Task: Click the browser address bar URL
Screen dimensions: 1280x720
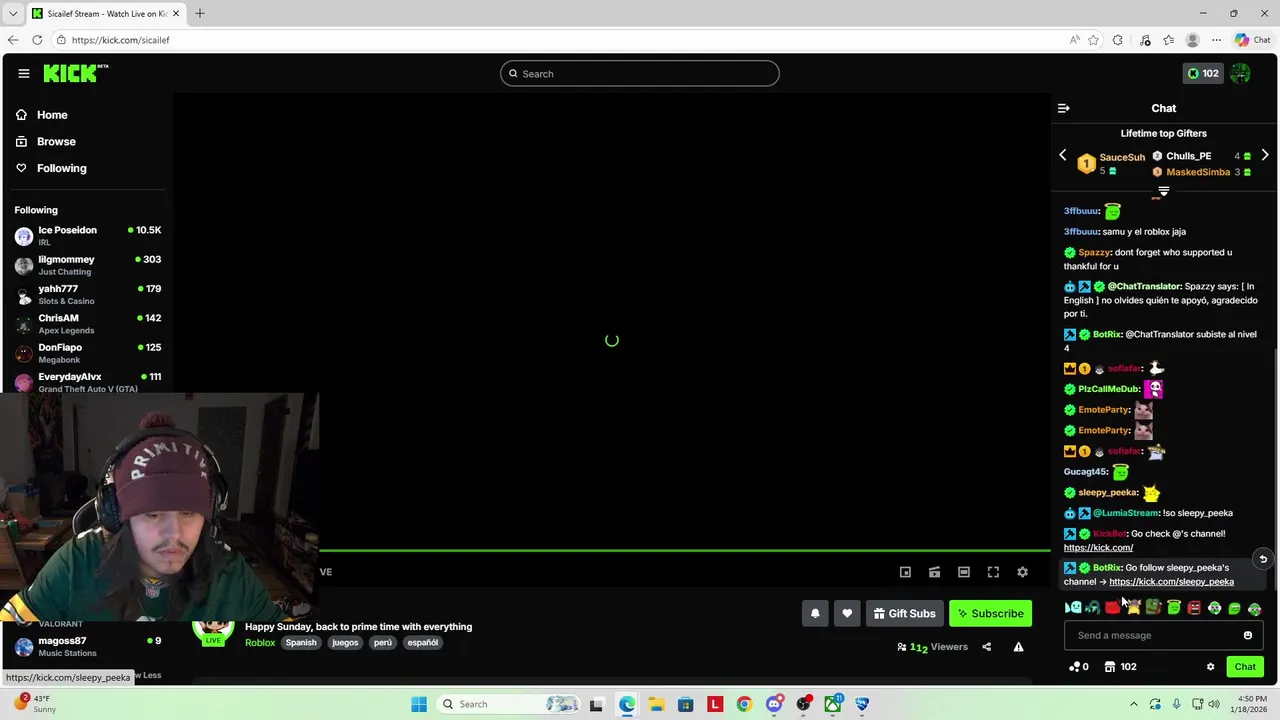Action: coord(120,40)
